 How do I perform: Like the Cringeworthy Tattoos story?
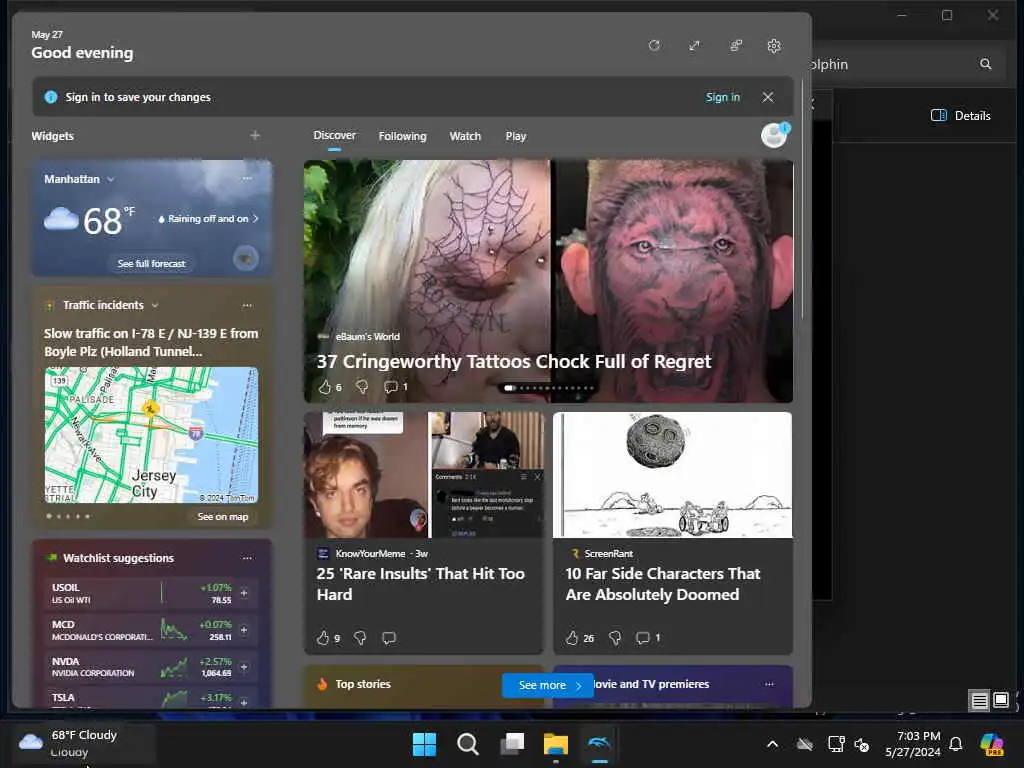(325, 387)
